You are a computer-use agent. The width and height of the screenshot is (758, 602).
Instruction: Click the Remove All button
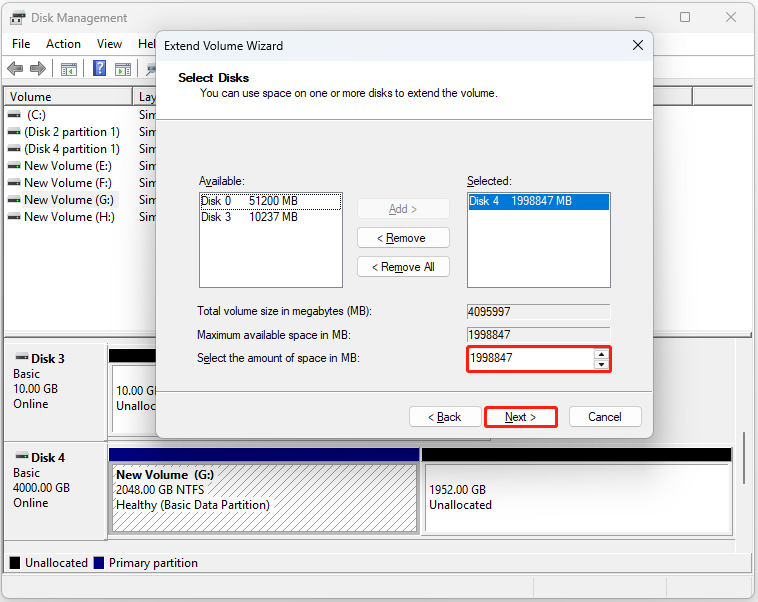[403, 267]
